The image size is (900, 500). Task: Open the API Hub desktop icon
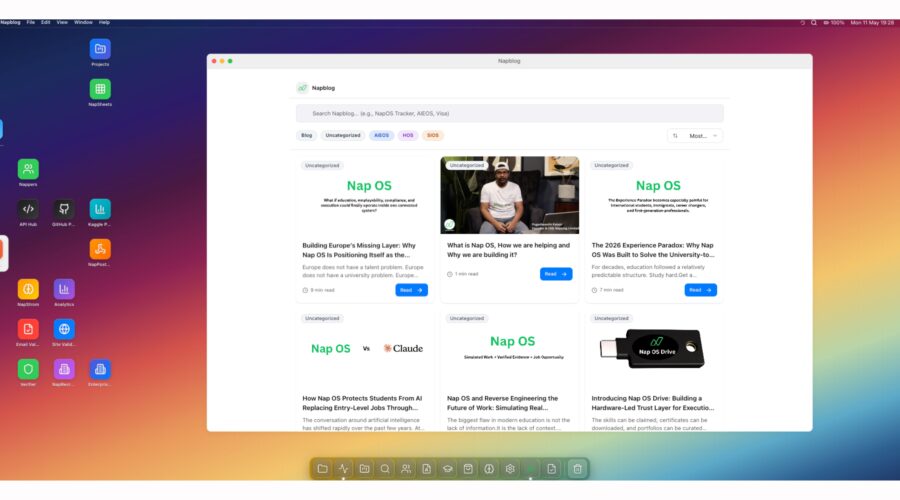point(28,209)
